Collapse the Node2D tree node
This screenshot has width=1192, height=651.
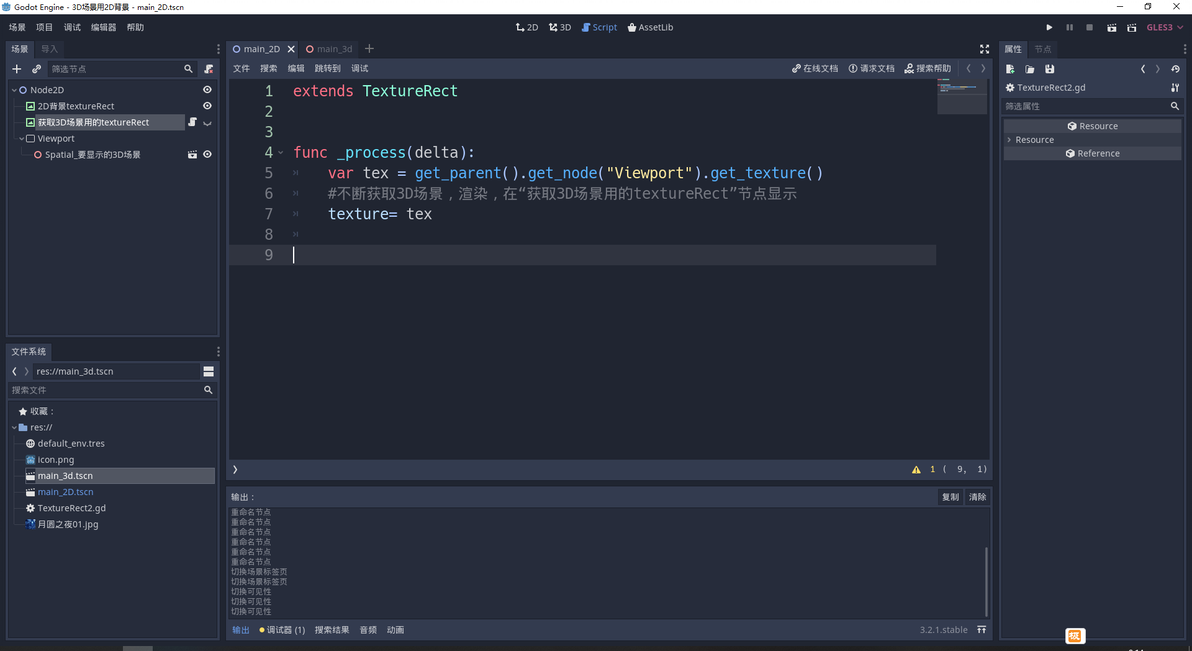tap(14, 90)
